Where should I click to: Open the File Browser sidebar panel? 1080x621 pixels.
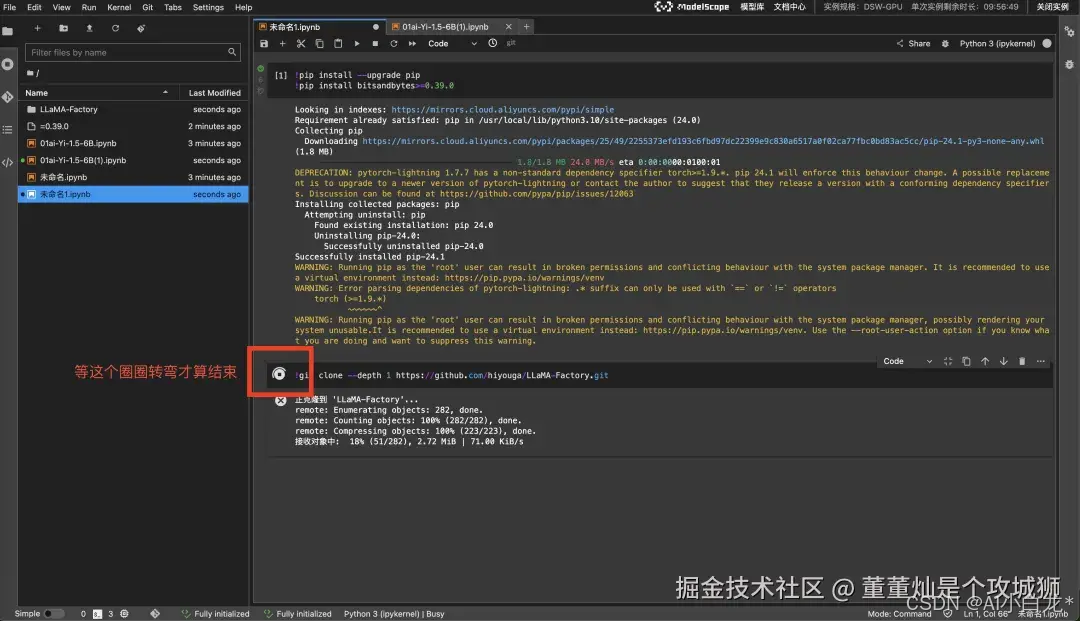[8, 31]
